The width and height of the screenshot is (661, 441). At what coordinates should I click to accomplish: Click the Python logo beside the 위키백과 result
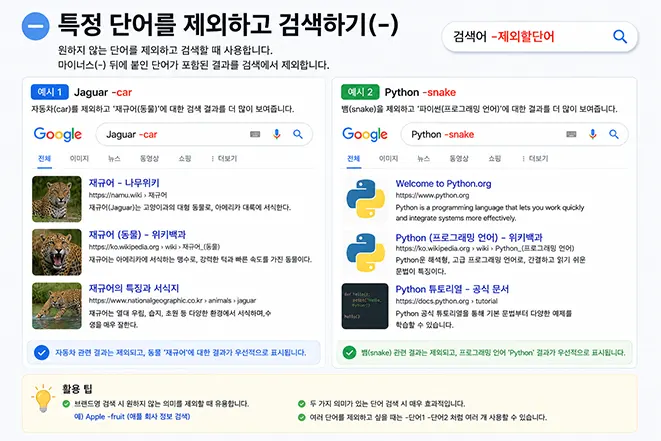(x=365, y=253)
